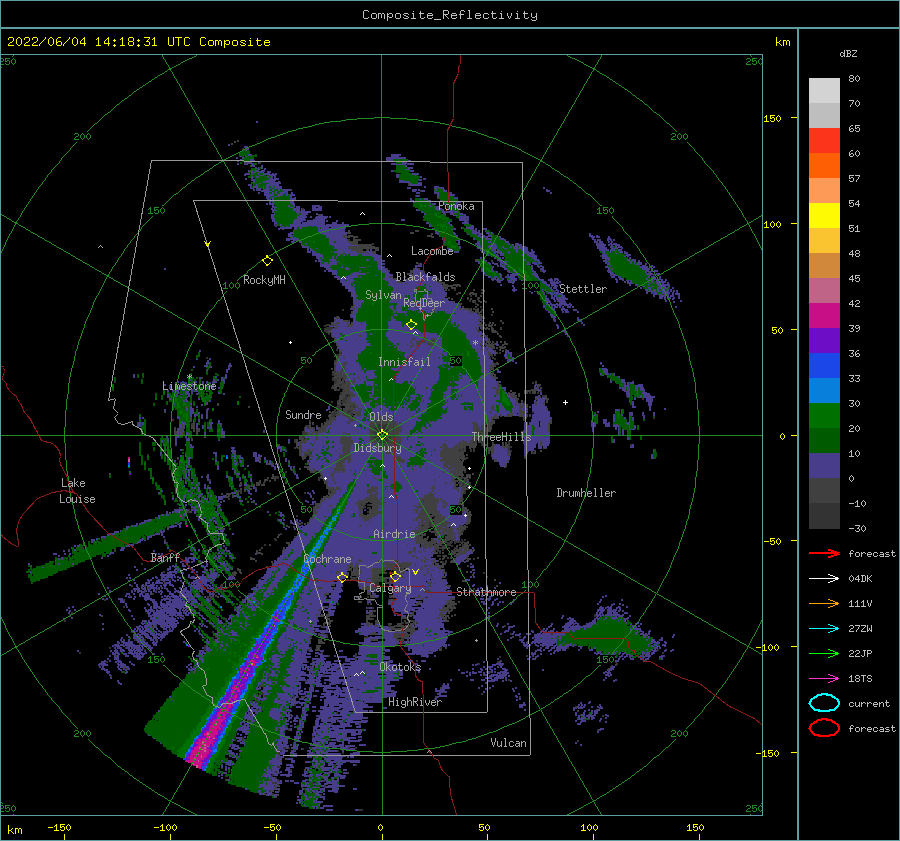Select the yellow V marker northeast of Calgary
Screen dimensions: 900x841
tap(416, 572)
